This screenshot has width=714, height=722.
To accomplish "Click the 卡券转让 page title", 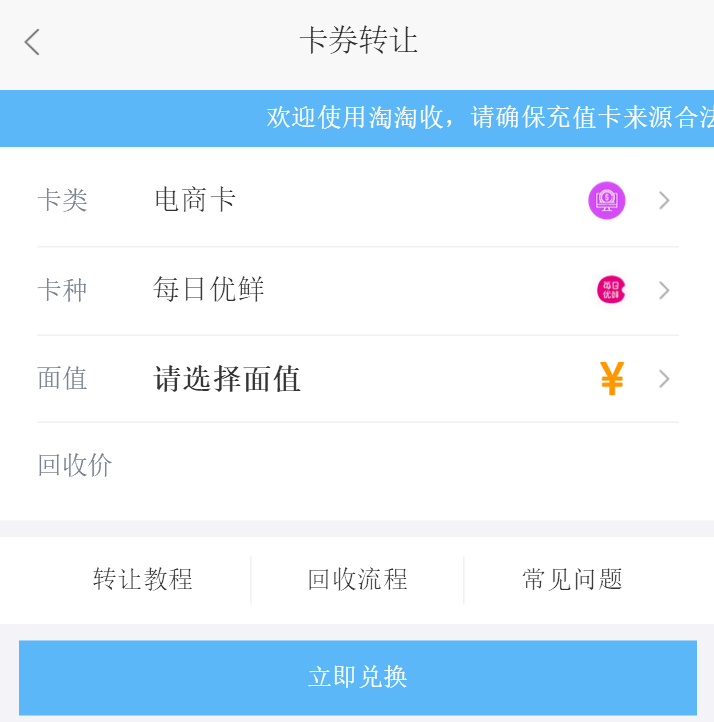I will [358, 41].
